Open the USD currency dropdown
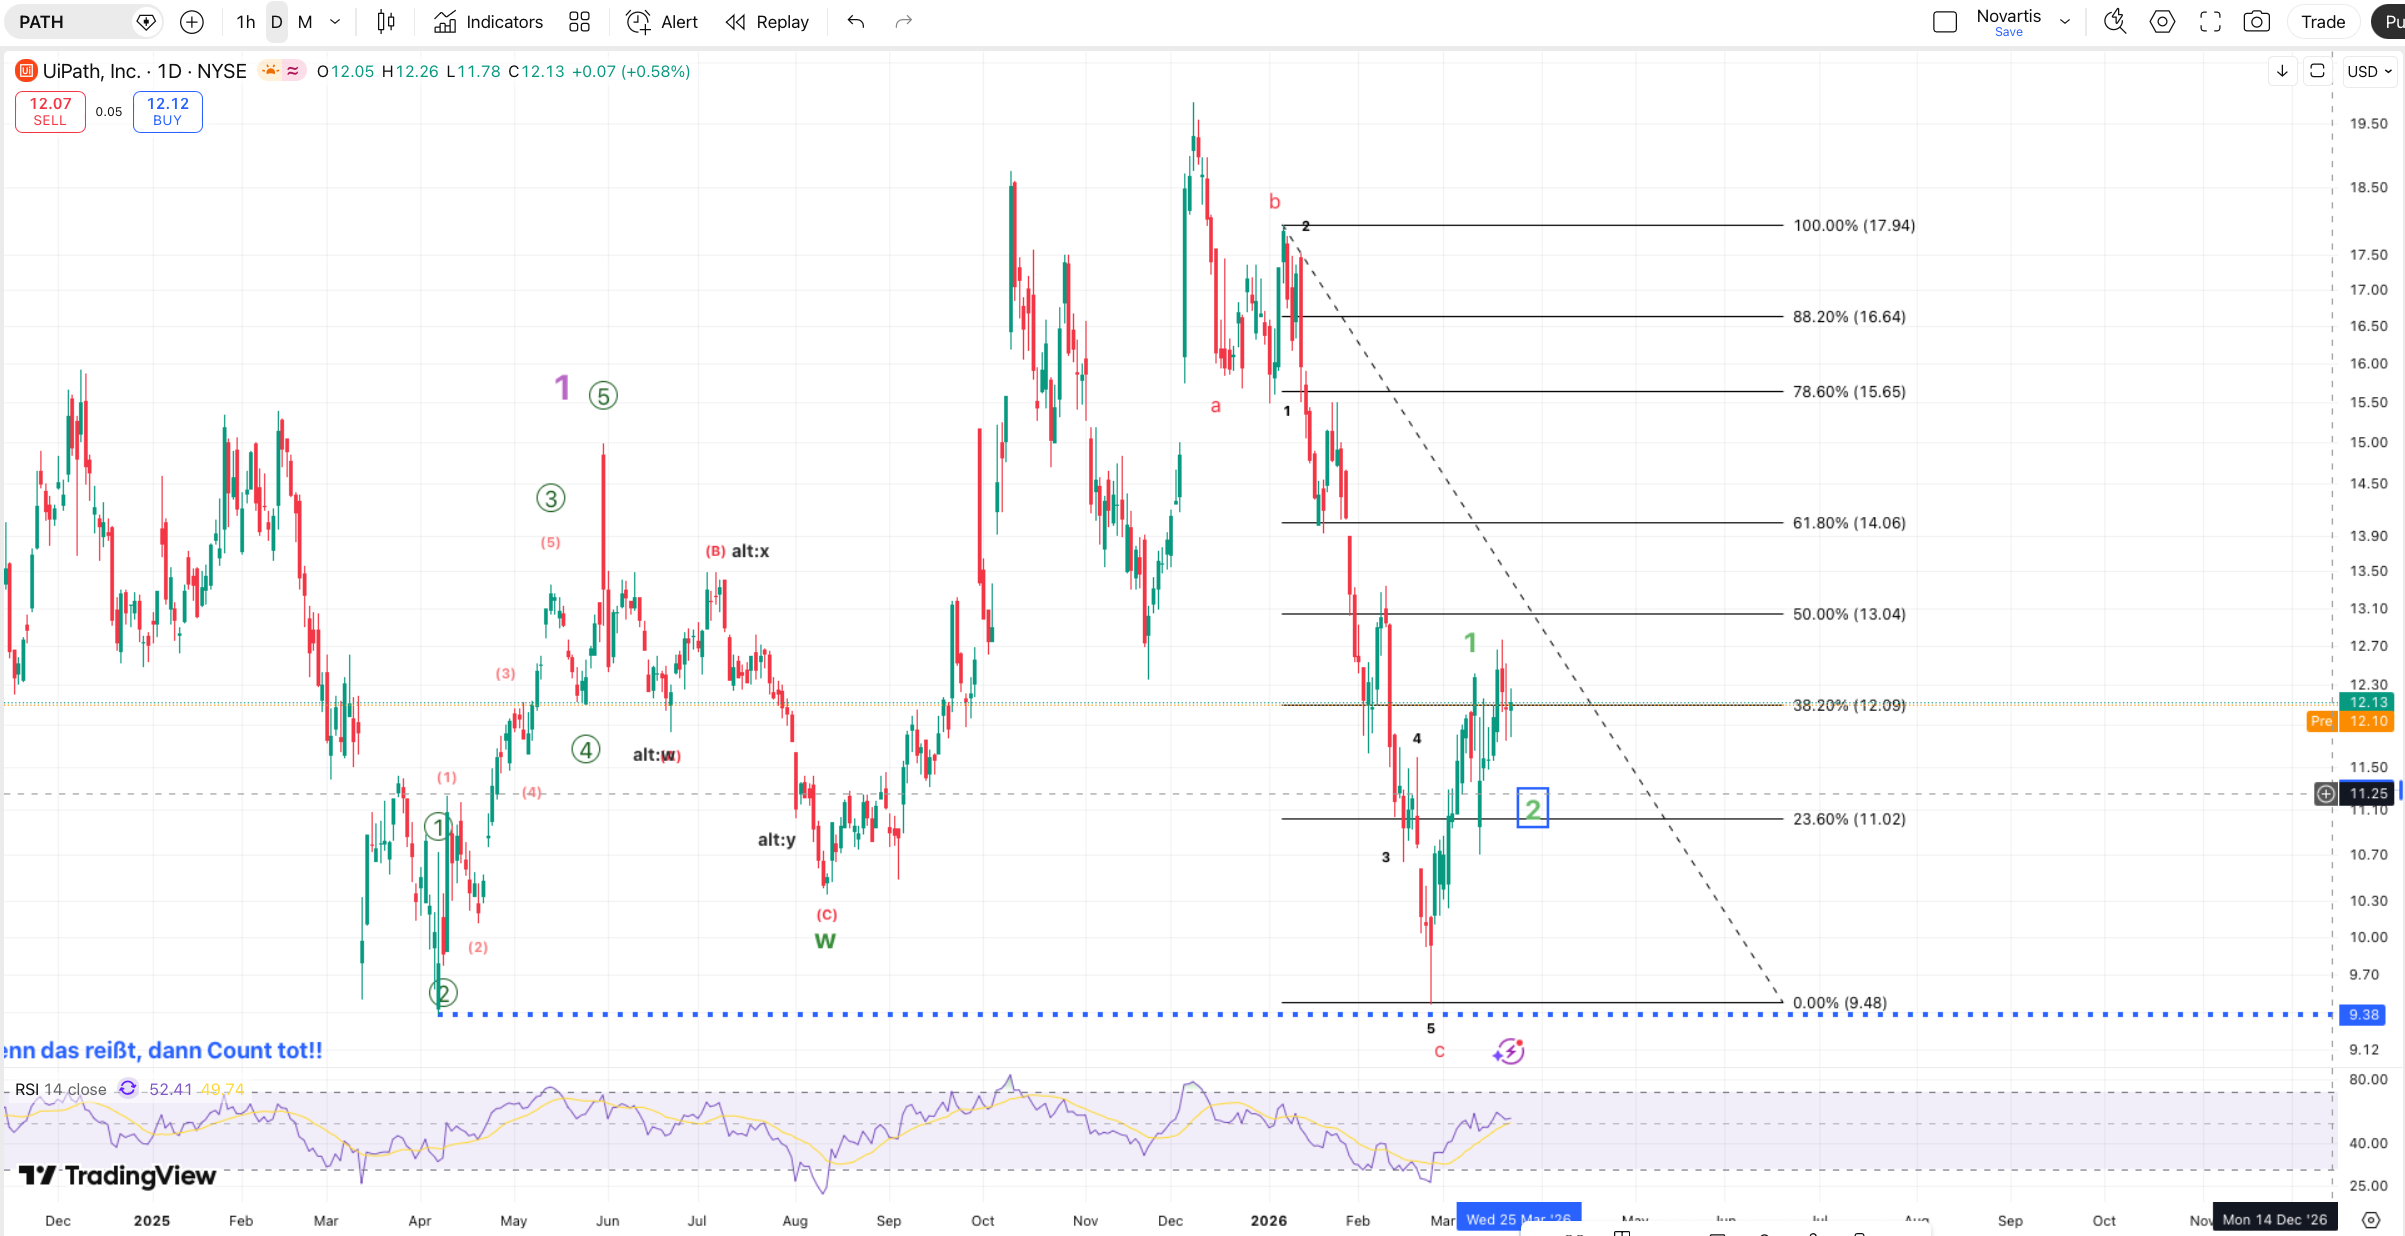The height and width of the screenshot is (1236, 2405). tap(2369, 71)
